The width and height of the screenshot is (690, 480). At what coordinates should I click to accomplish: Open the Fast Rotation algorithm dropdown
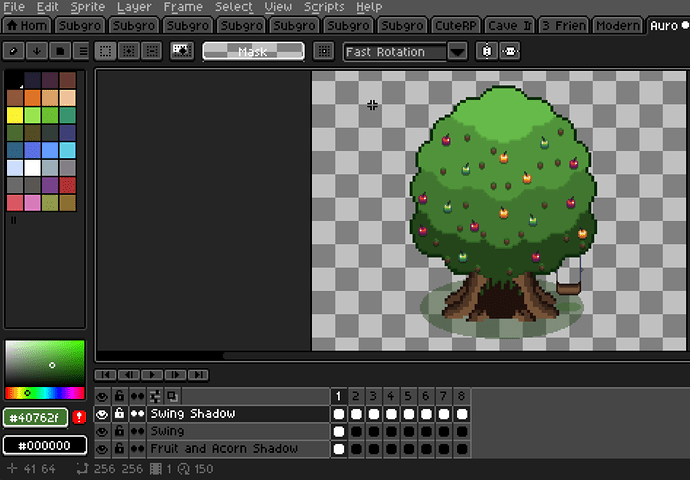(x=457, y=51)
